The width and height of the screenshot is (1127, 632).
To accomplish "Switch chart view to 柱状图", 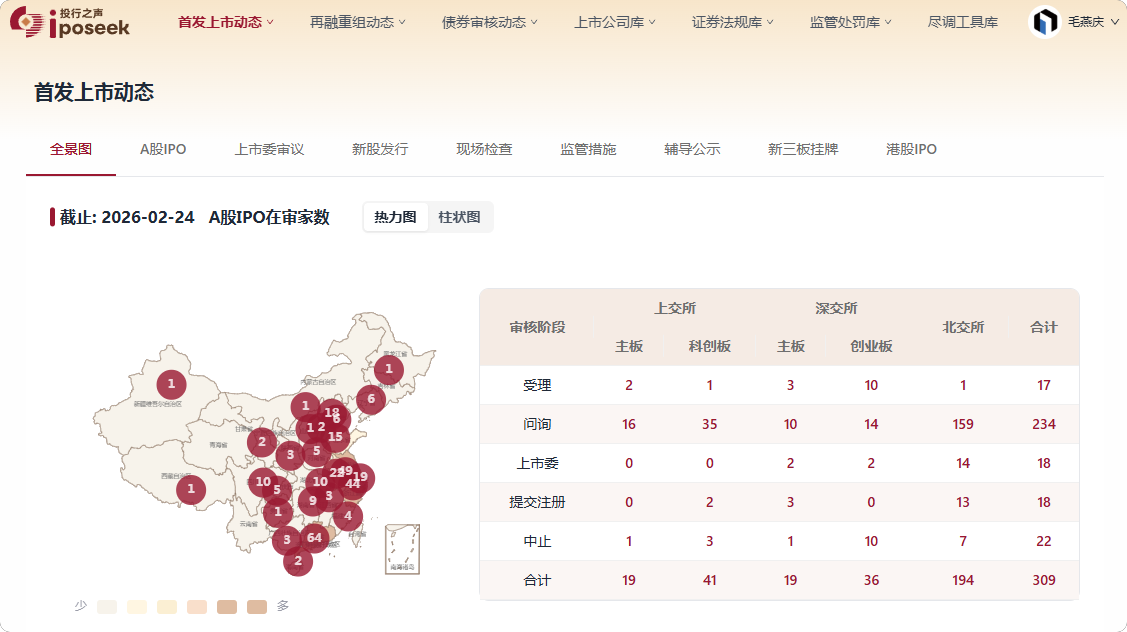I will (x=459, y=217).
